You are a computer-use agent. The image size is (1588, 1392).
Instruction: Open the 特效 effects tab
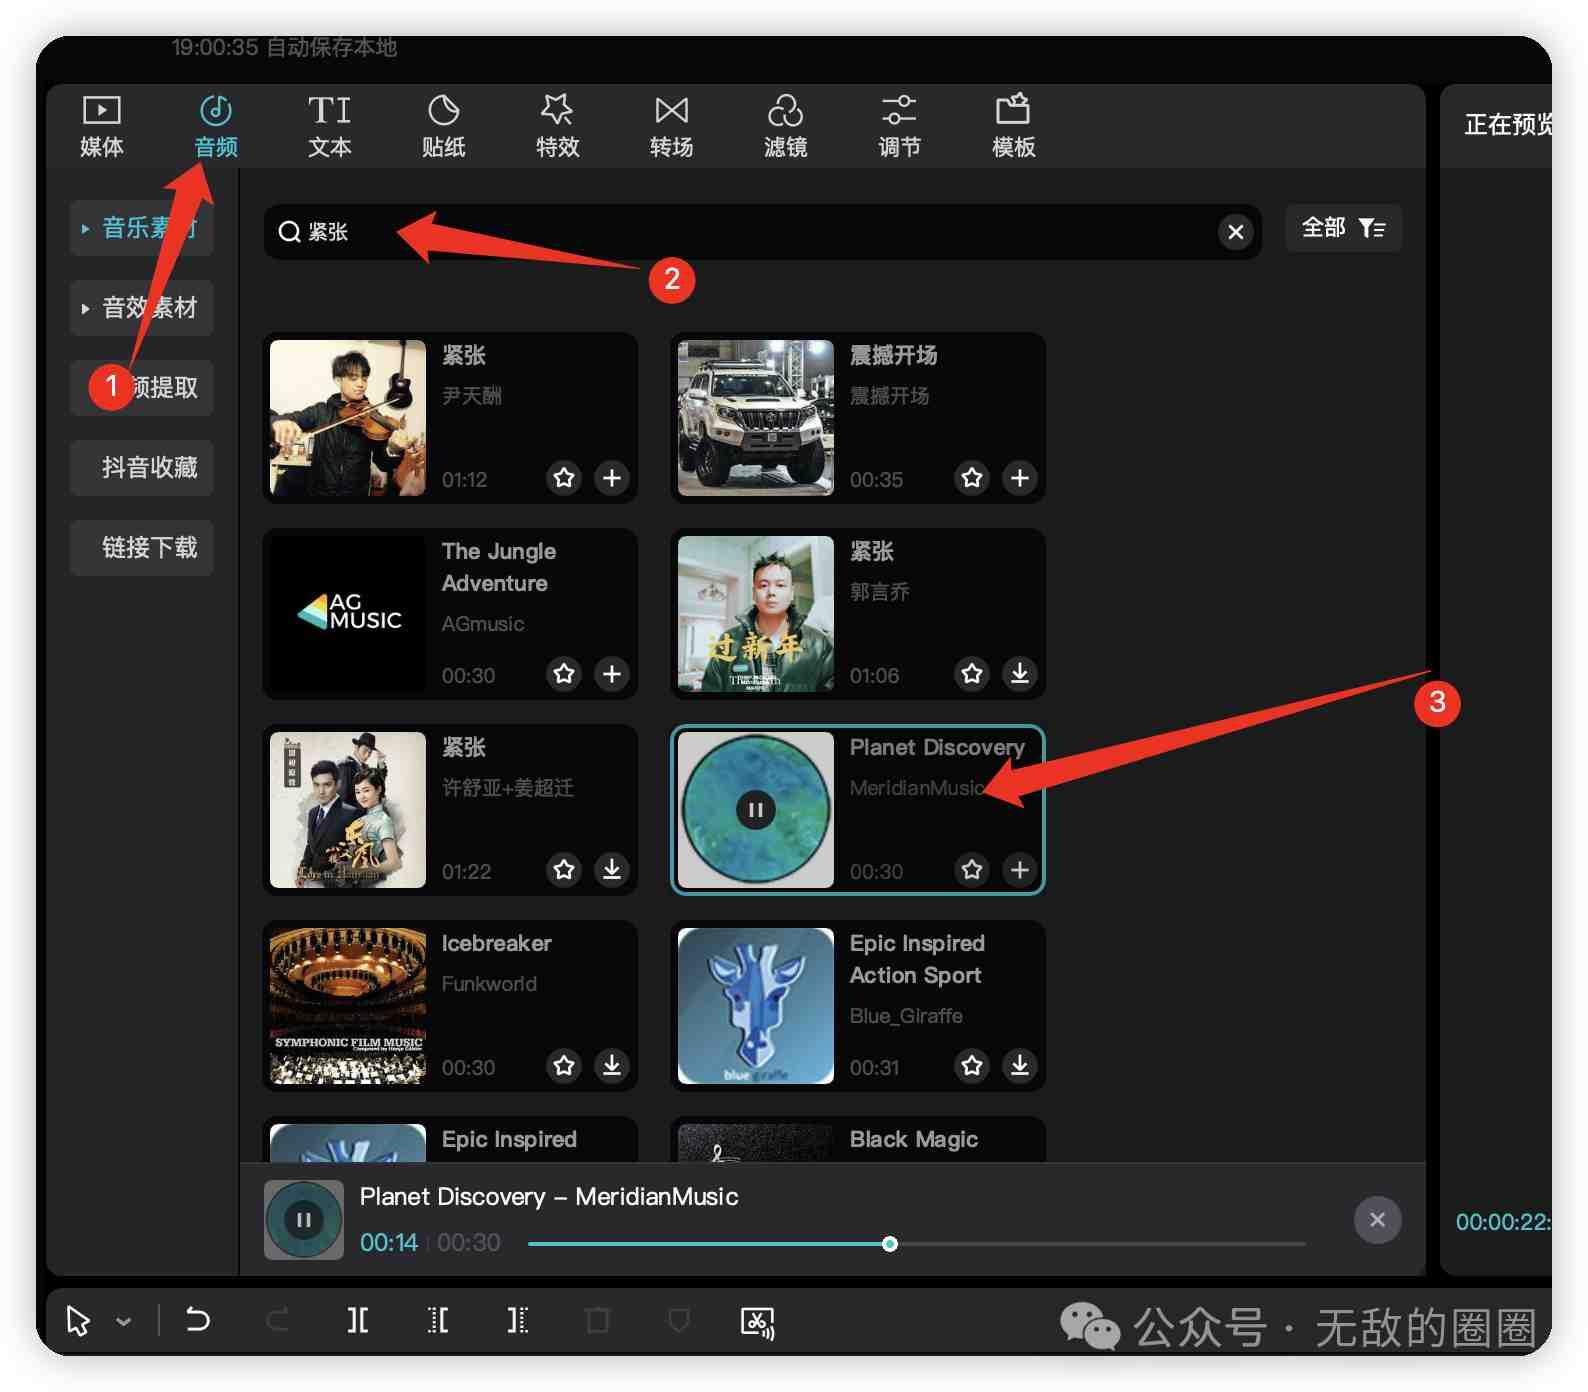coord(557,126)
